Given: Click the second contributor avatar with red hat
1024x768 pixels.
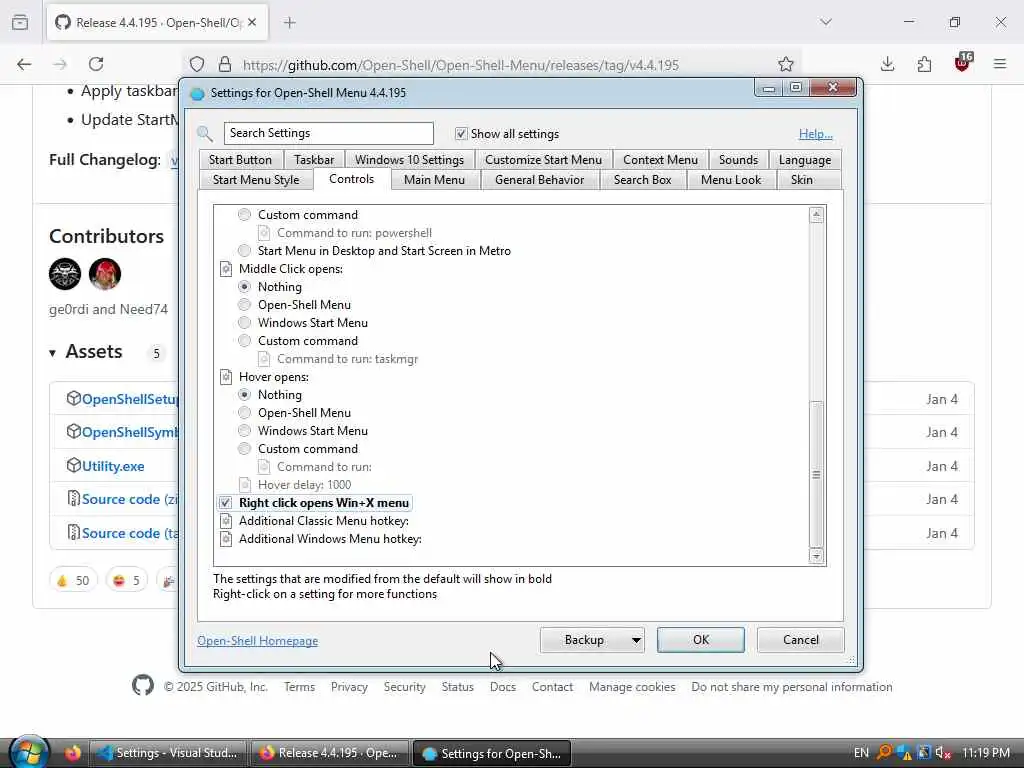Looking at the screenshot, I should 104,274.
